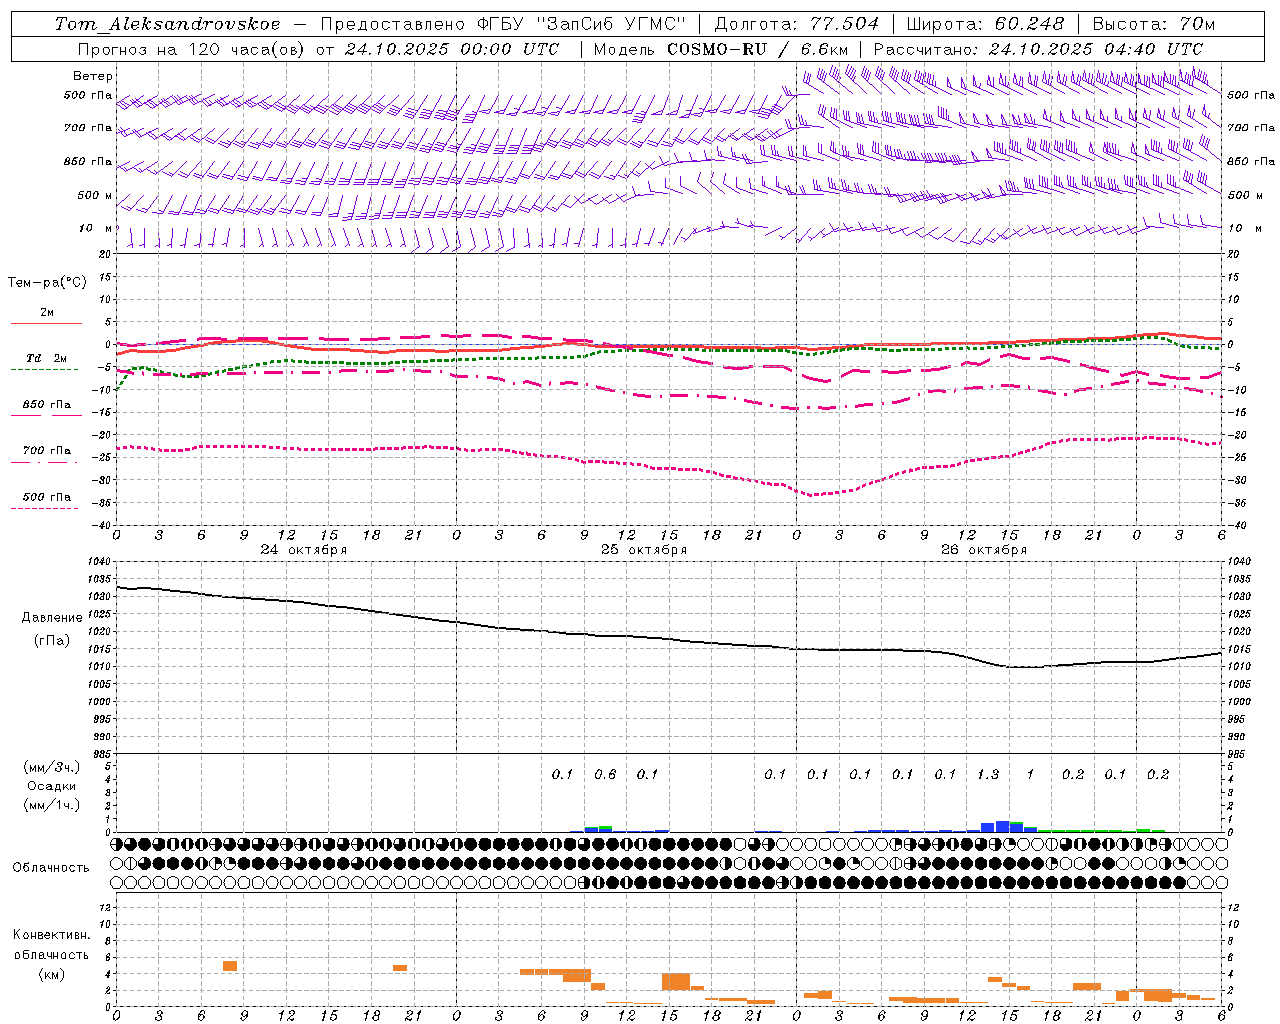Click the Td 2м legend entry
This screenshot has height=1024, width=1280.
46,358
